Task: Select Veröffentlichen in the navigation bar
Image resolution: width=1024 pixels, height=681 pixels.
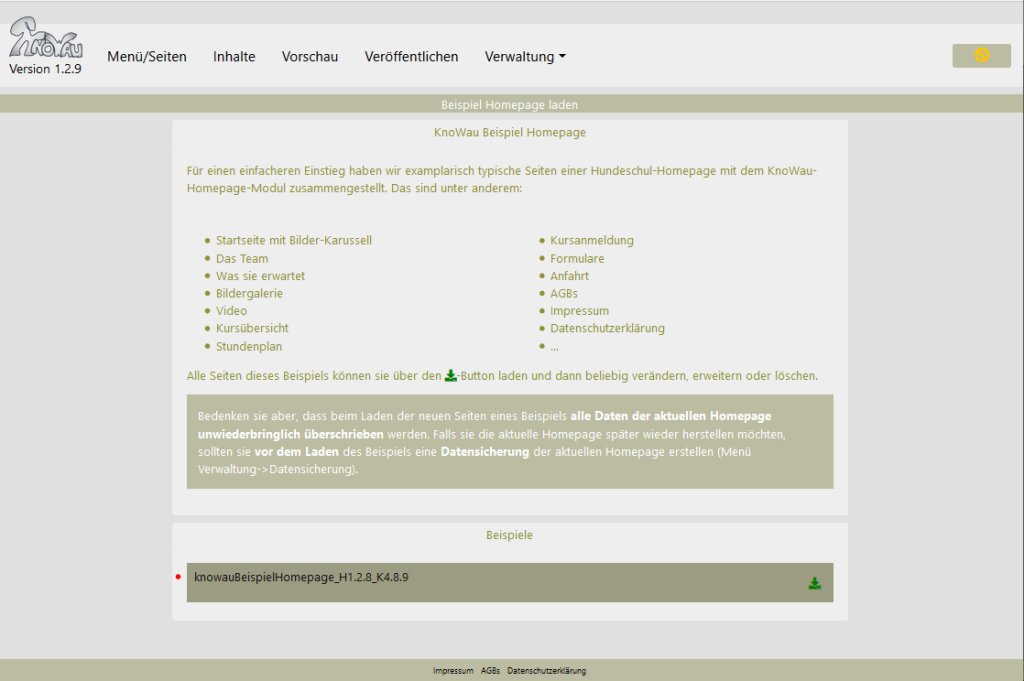Action: [411, 57]
